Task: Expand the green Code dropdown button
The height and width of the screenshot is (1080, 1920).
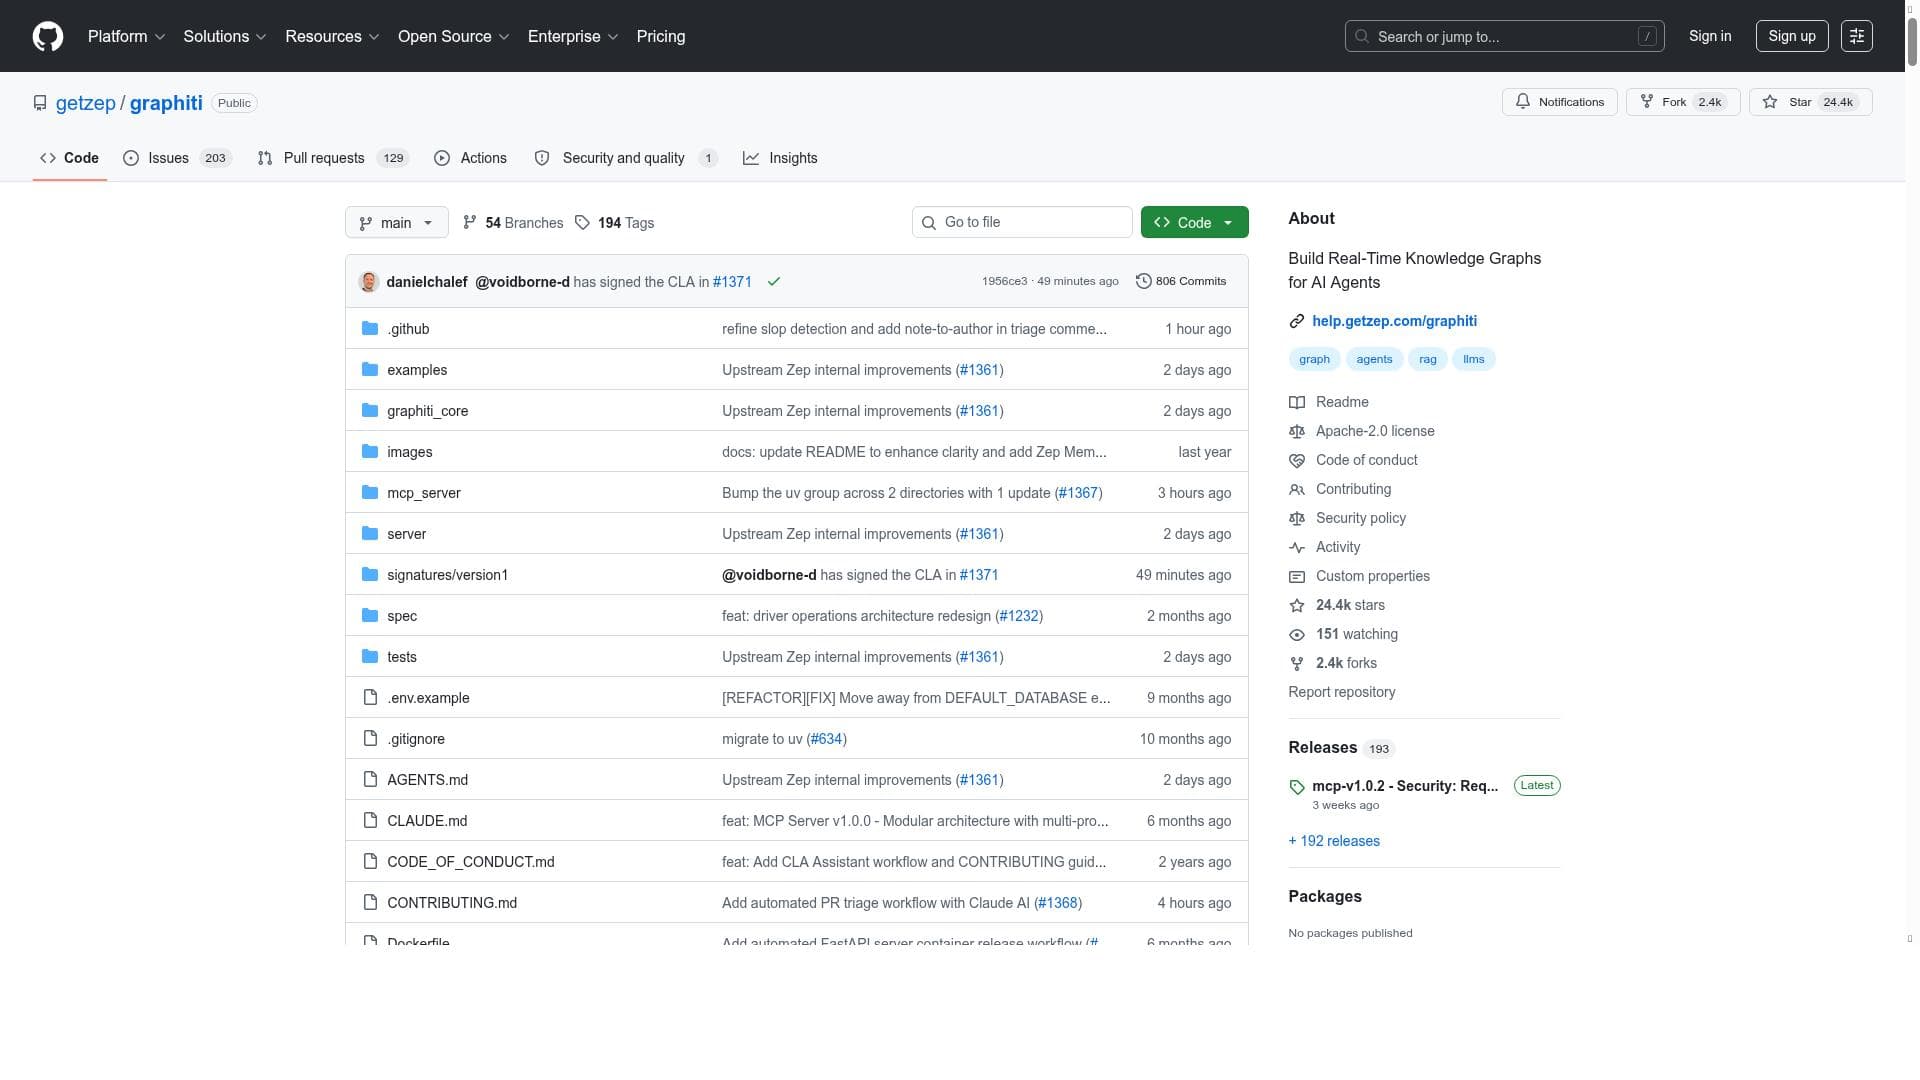Action: tap(1194, 223)
